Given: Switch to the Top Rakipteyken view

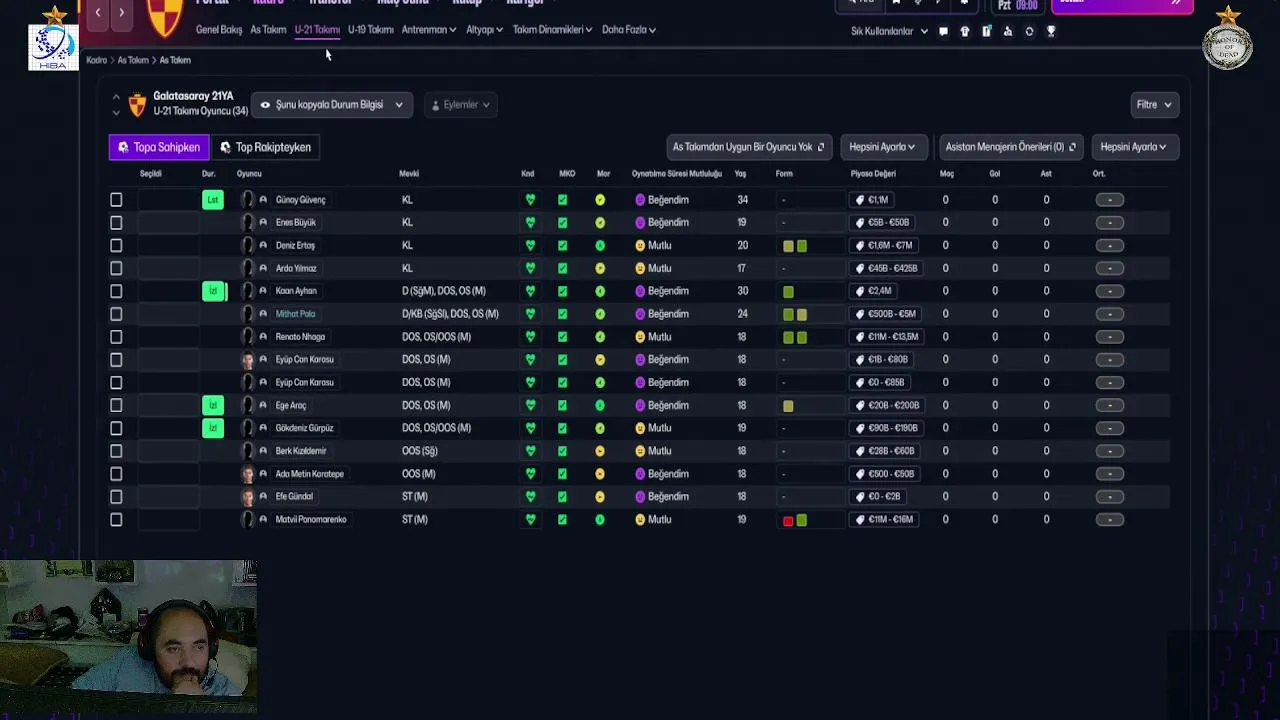Looking at the screenshot, I should (265, 147).
